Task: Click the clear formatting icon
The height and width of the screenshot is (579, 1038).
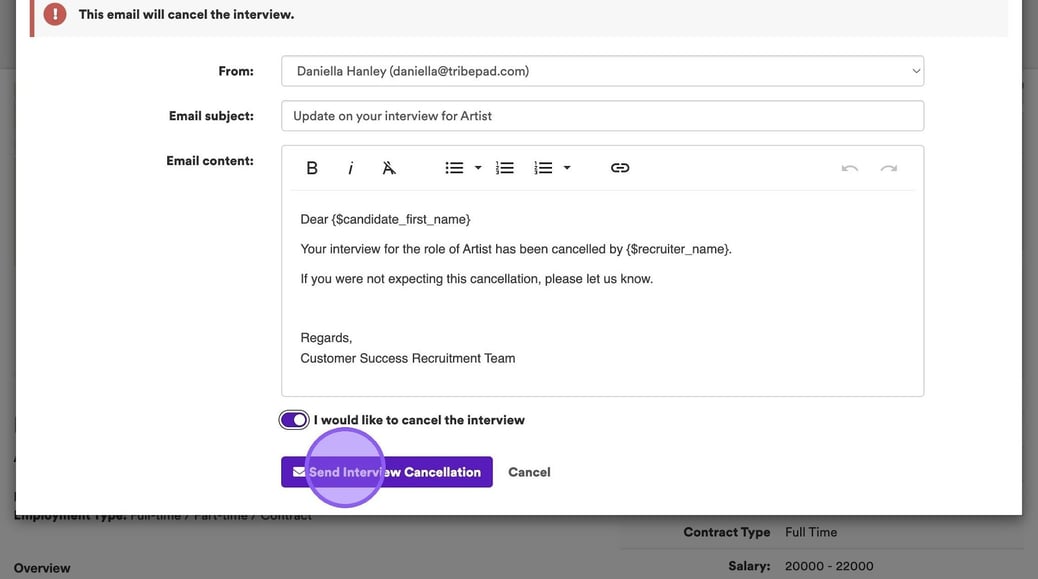Action: (x=389, y=168)
